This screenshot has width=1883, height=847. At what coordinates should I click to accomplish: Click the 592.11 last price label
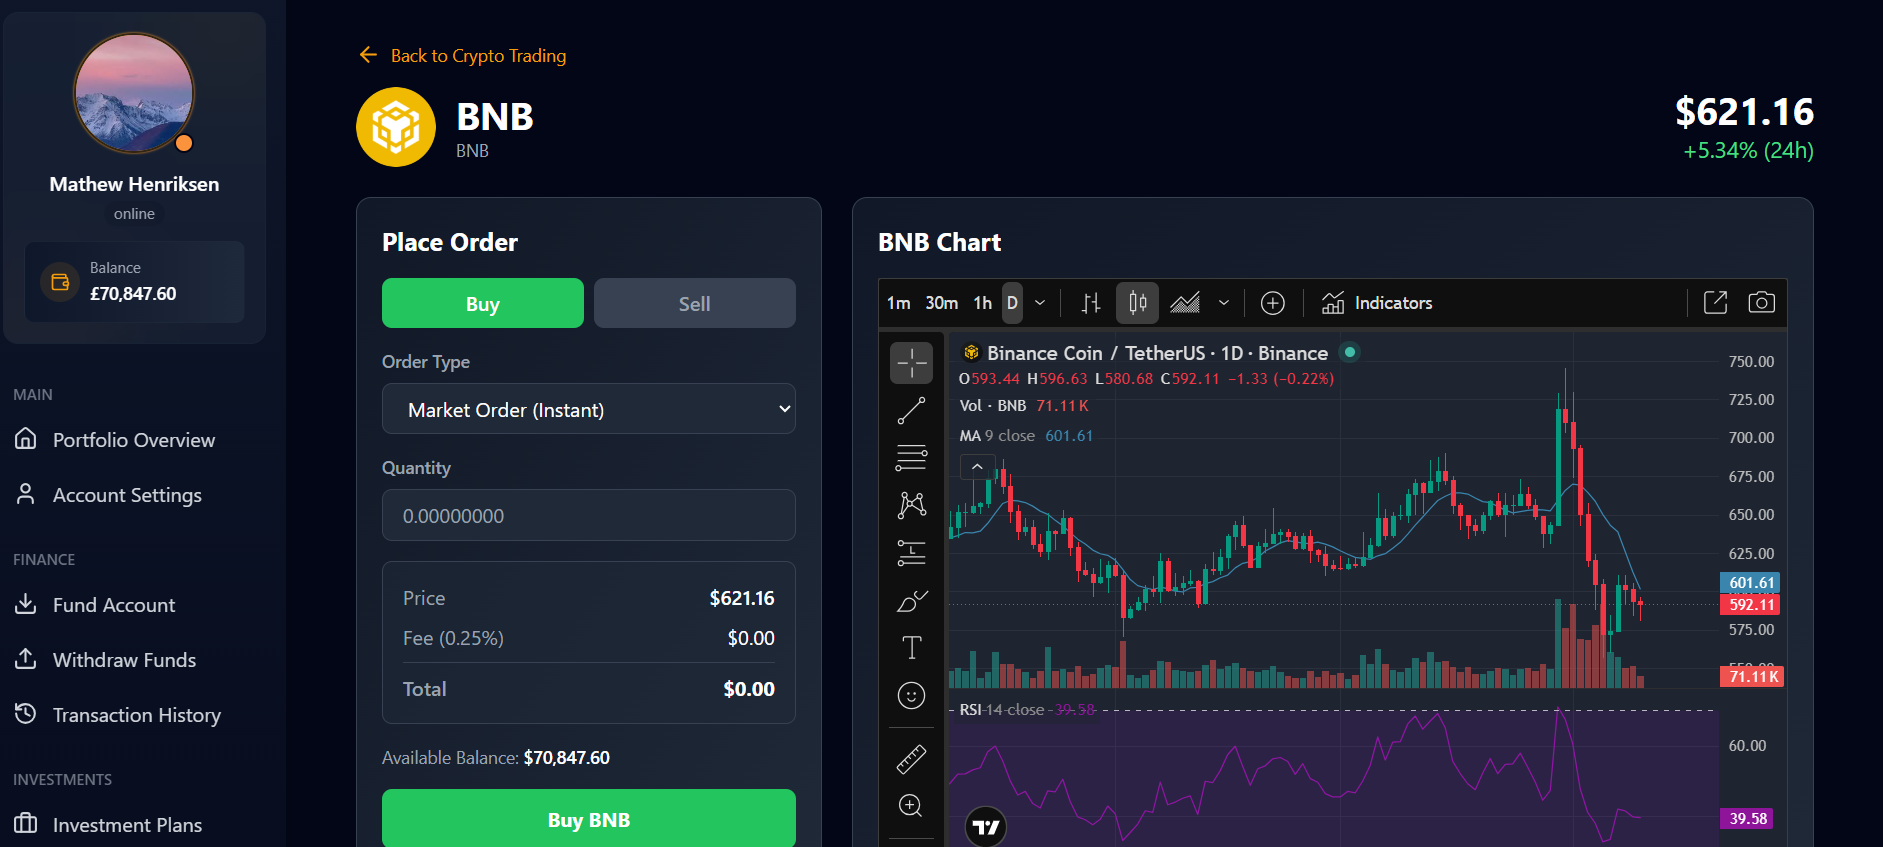click(1750, 605)
